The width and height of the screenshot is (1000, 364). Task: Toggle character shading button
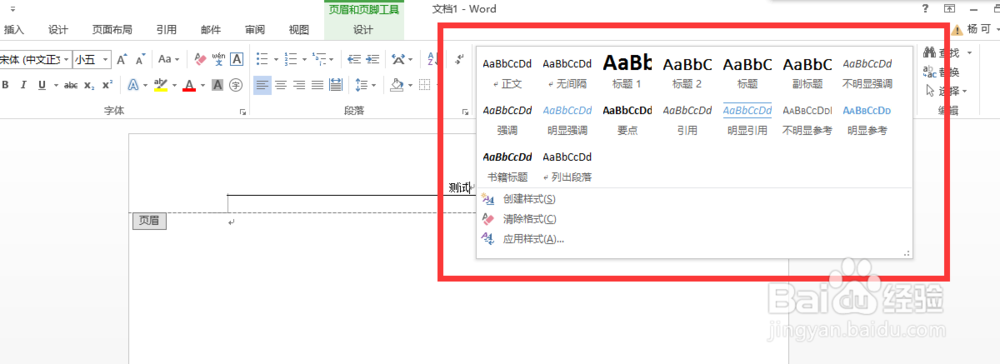(217, 85)
